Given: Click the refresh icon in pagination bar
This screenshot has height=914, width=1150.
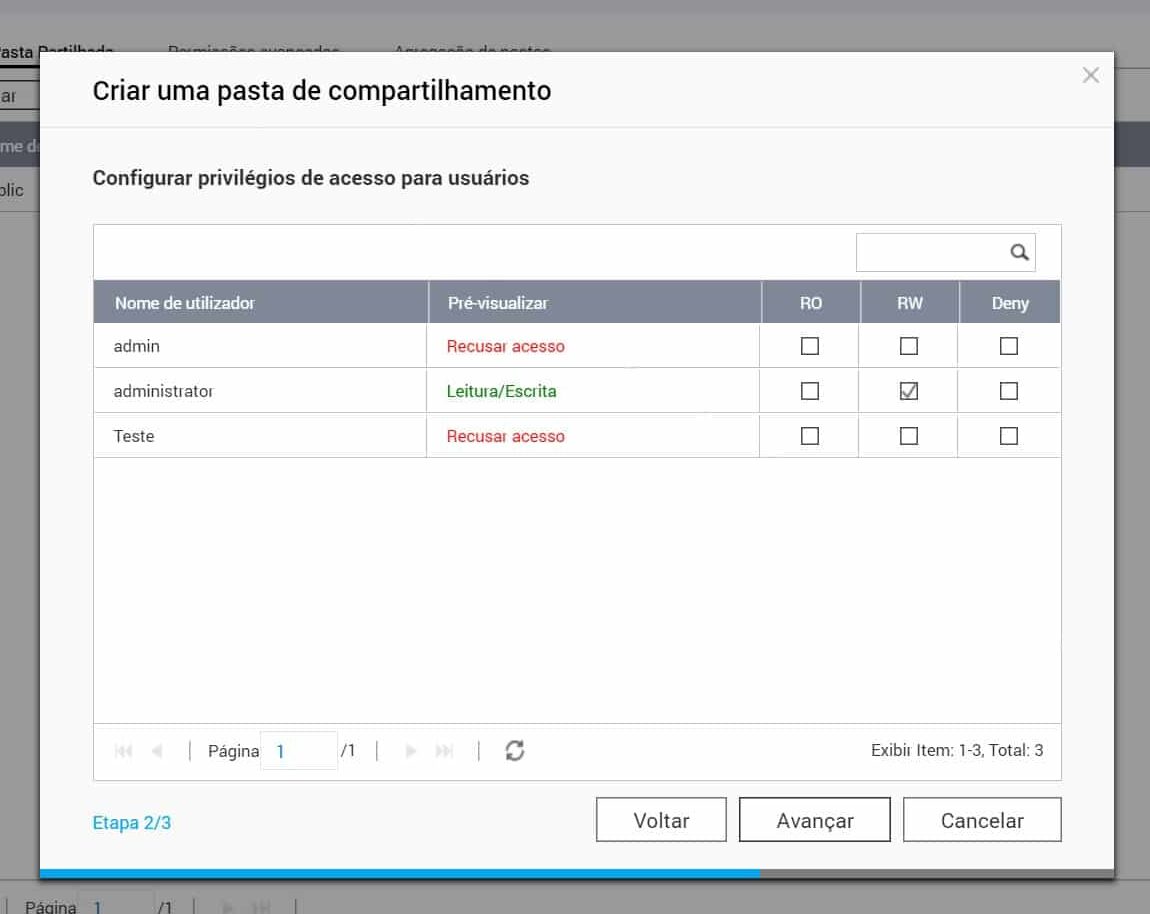Looking at the screenshot, I should 515,751.
